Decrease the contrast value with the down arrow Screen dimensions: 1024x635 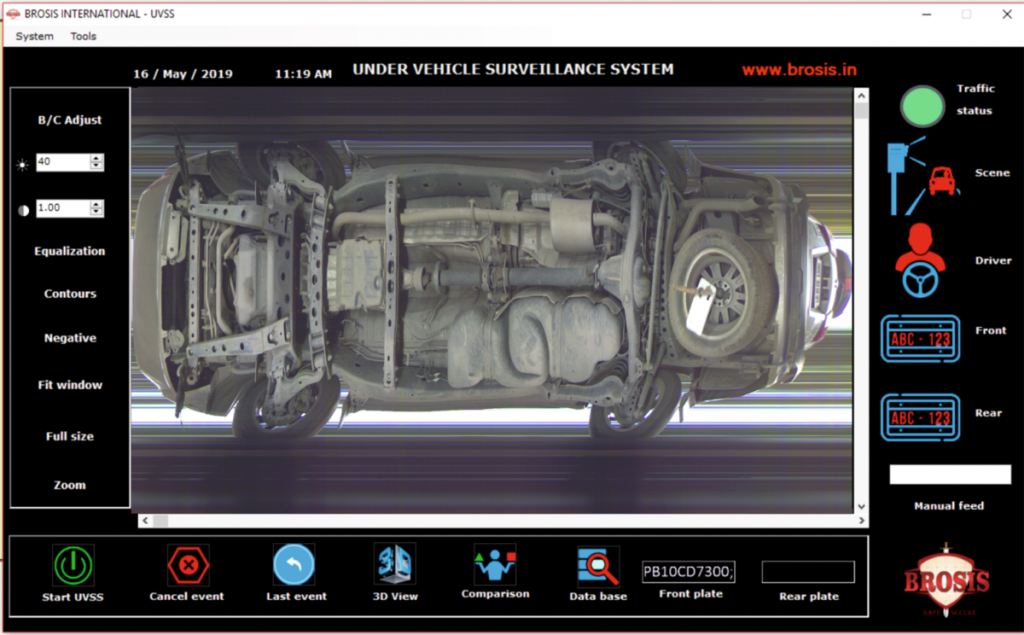point(96,212)
